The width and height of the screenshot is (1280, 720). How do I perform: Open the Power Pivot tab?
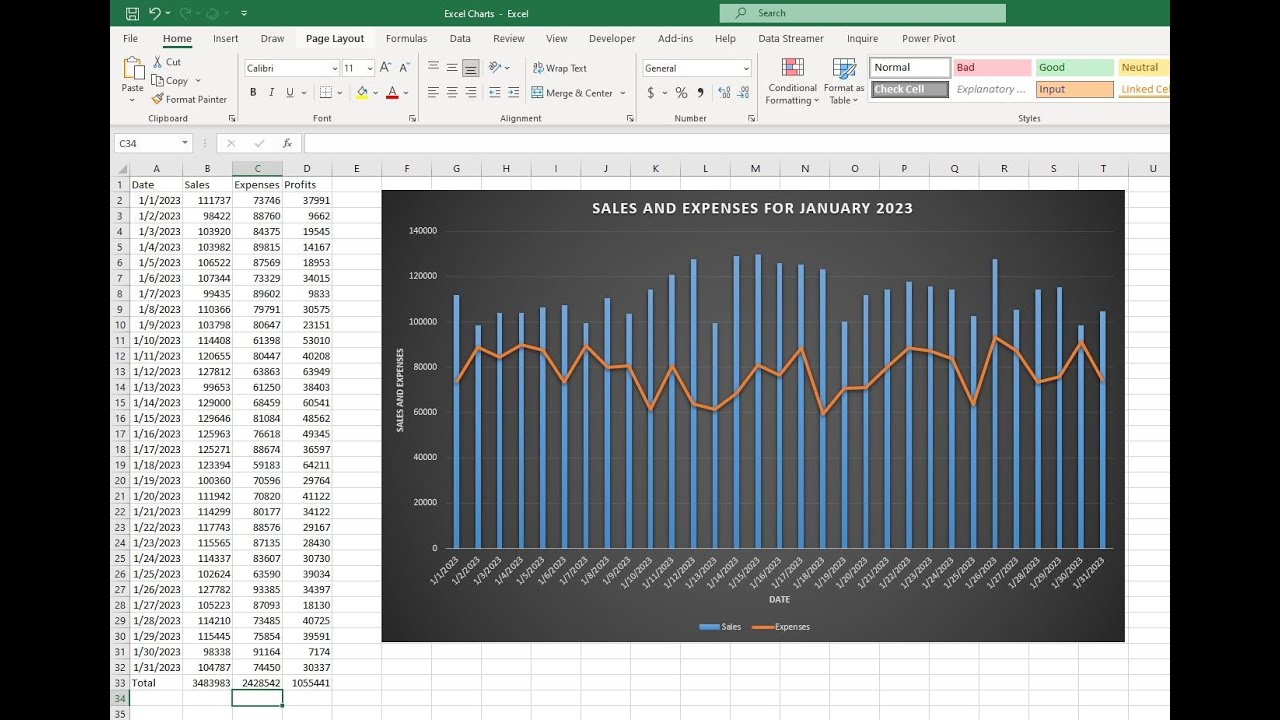[x=929, y=39]
